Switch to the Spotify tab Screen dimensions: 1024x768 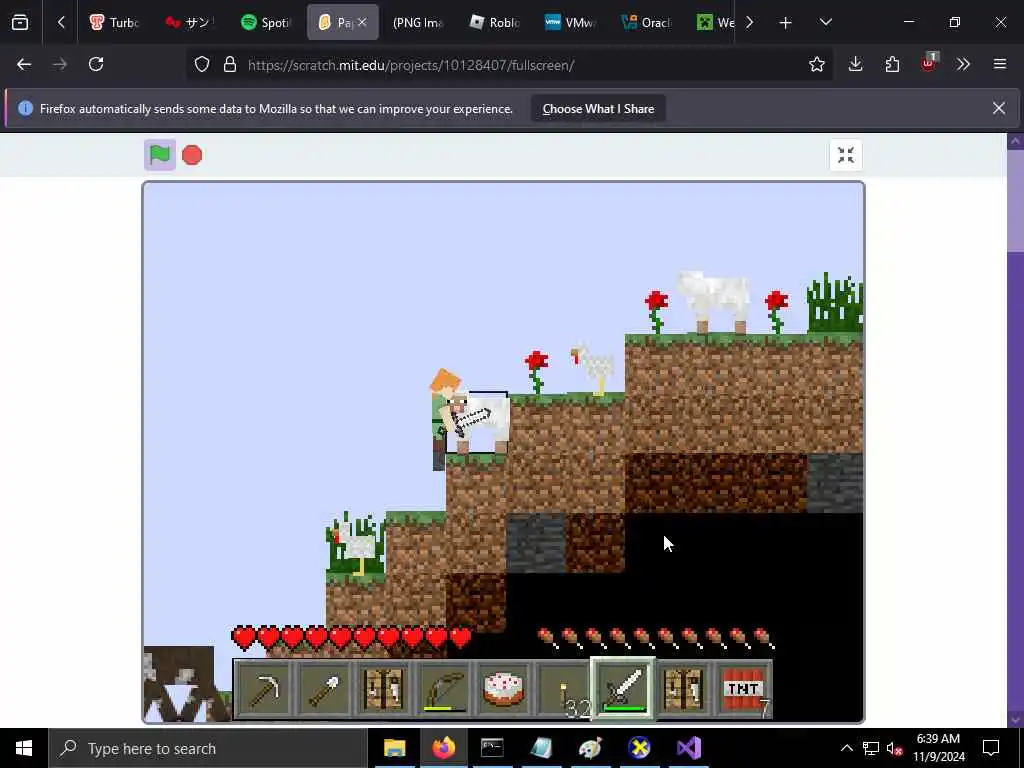click(265, 22)
